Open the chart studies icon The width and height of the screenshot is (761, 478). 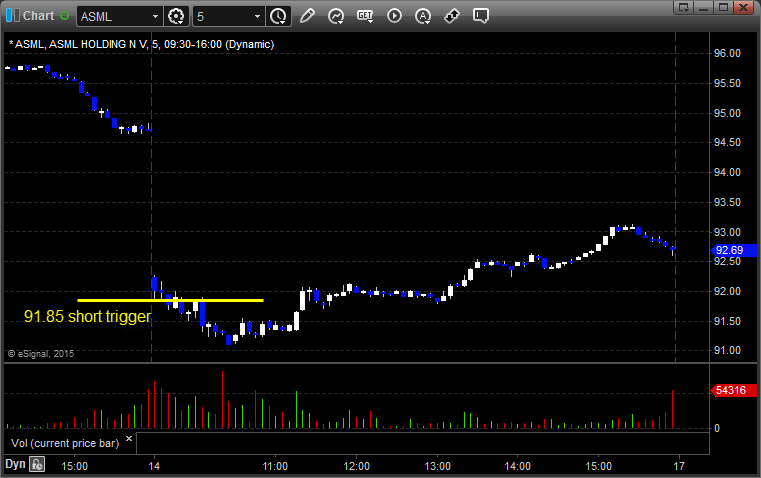336,16
